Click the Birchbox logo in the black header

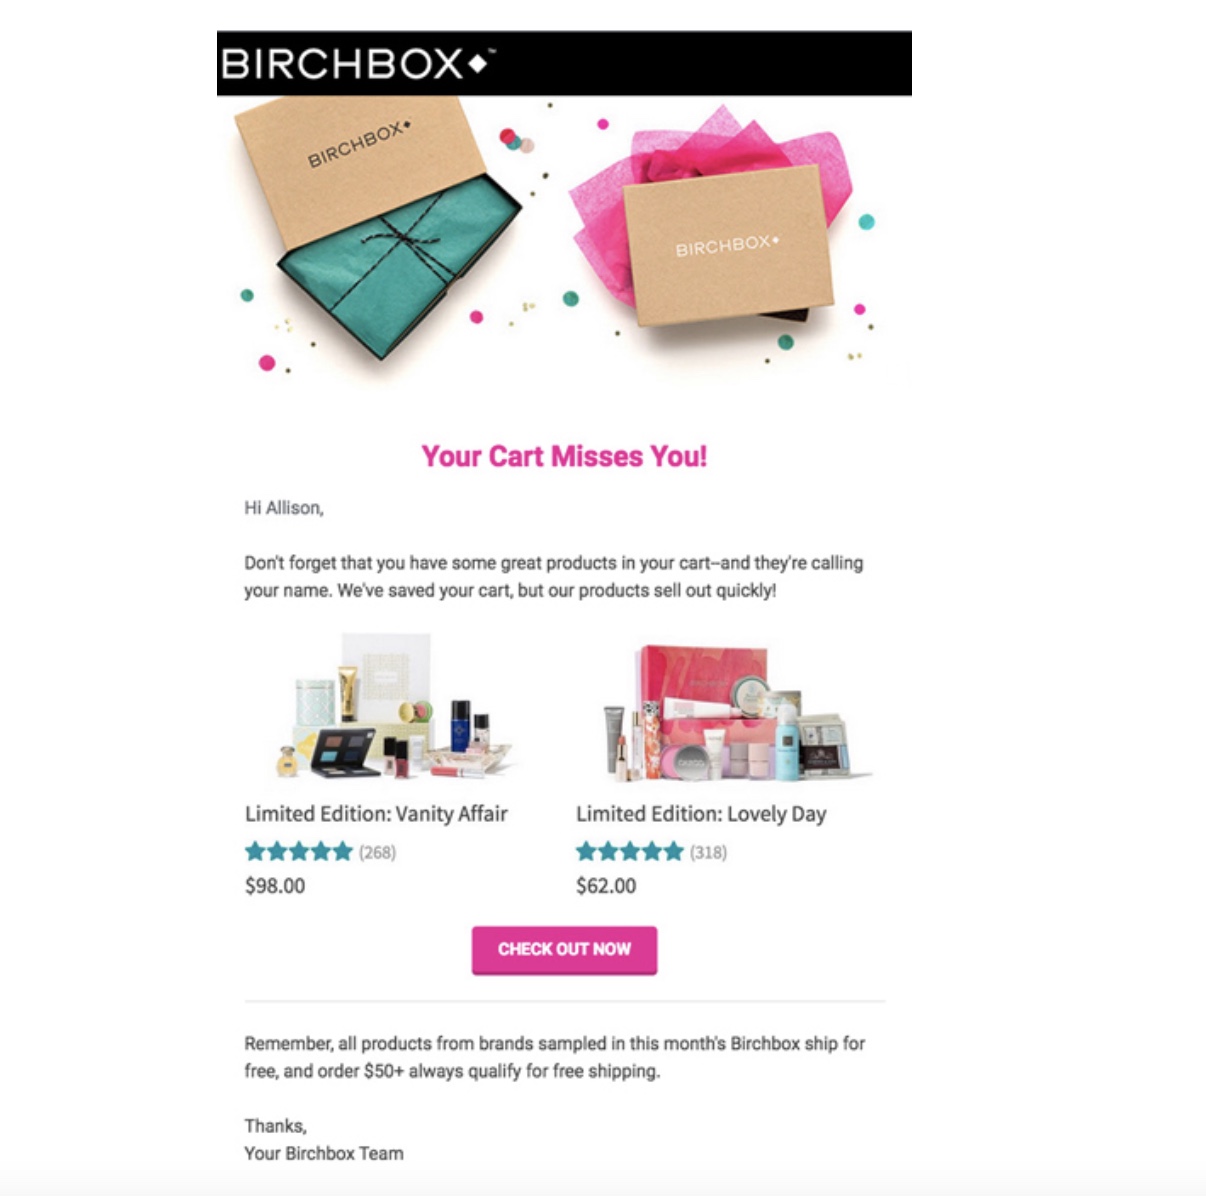pyautogui.click(x=357, y=64)
